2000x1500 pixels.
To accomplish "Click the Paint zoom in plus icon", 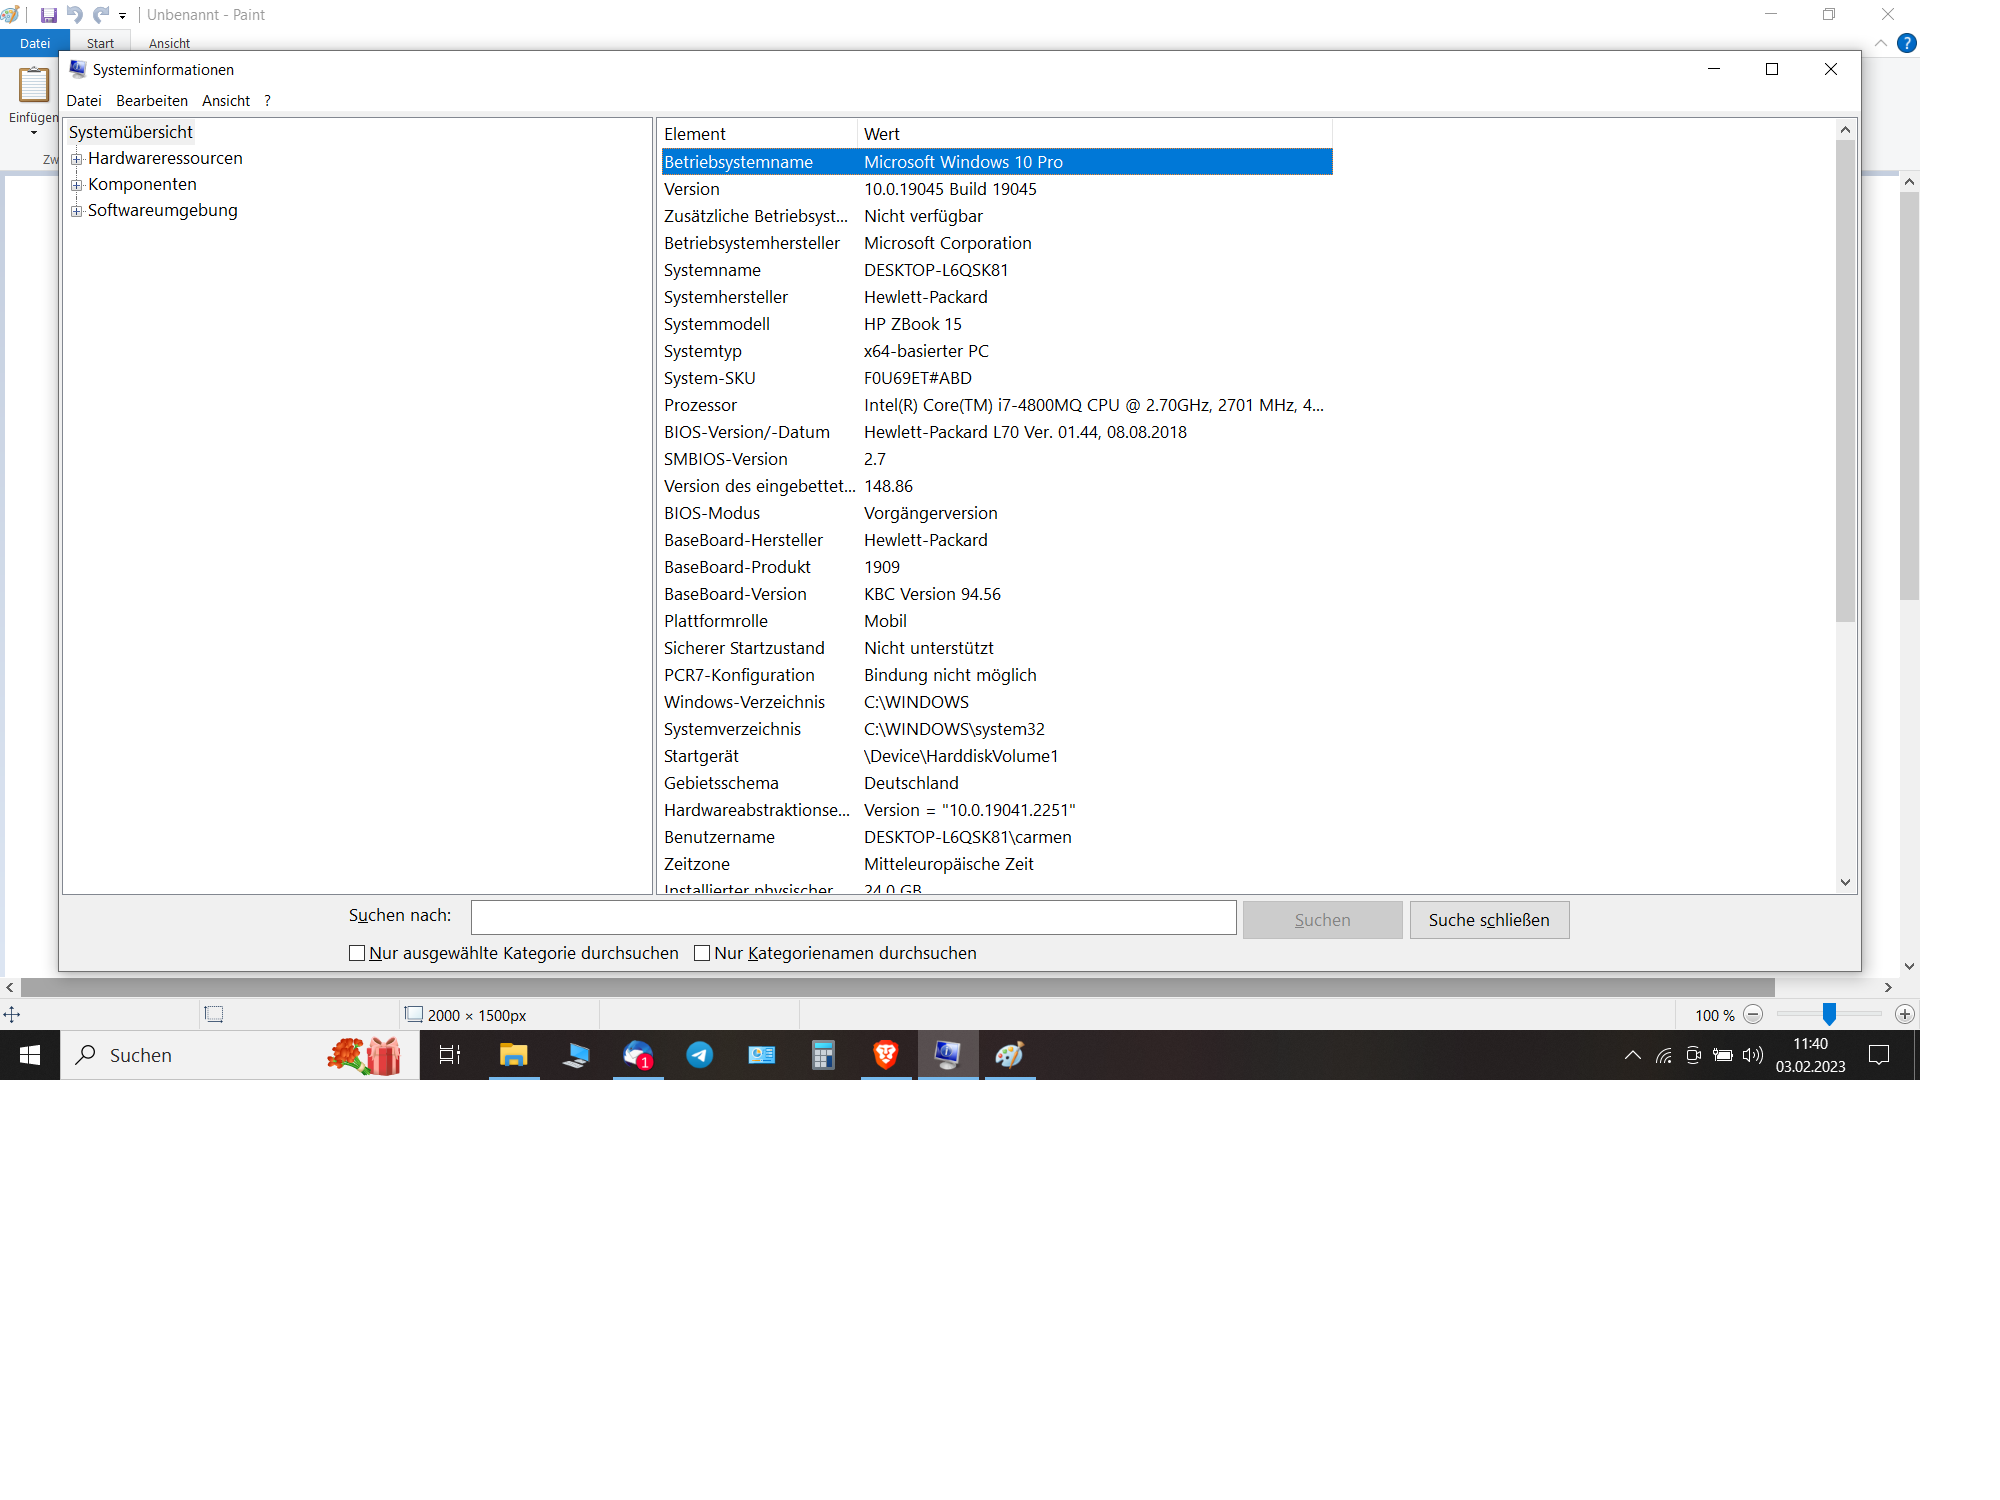I will coord(1905,1014).
